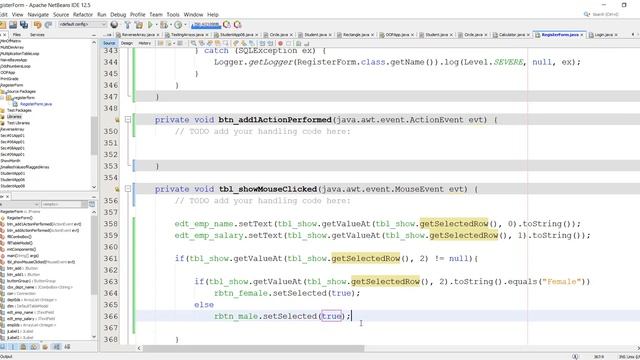Screen dimensions: 640x360
Task: Open the Run Project dropdown arrow
Action: [156, 24]
